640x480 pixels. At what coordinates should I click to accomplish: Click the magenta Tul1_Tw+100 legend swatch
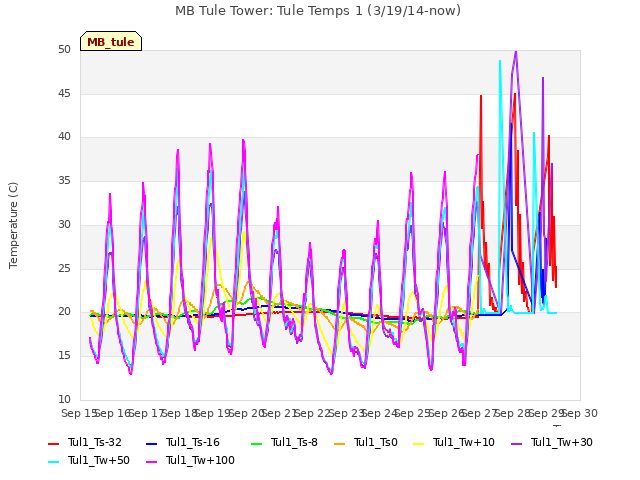tap(152, 462)
